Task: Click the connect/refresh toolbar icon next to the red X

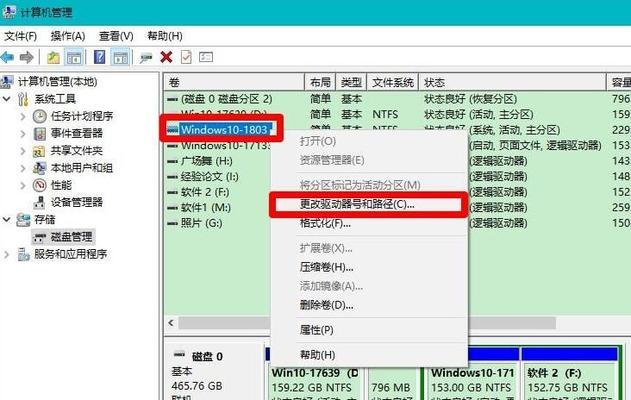Action: [146, 58]
